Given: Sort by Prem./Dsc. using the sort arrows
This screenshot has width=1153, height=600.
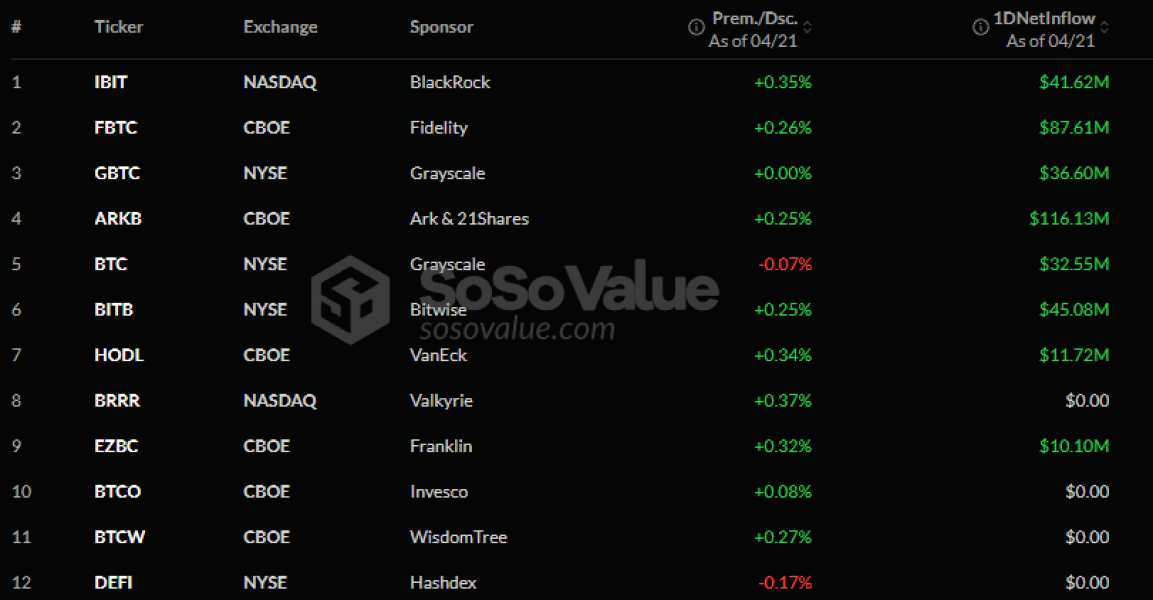Looking at the screenshot, I should coord(808,27).
